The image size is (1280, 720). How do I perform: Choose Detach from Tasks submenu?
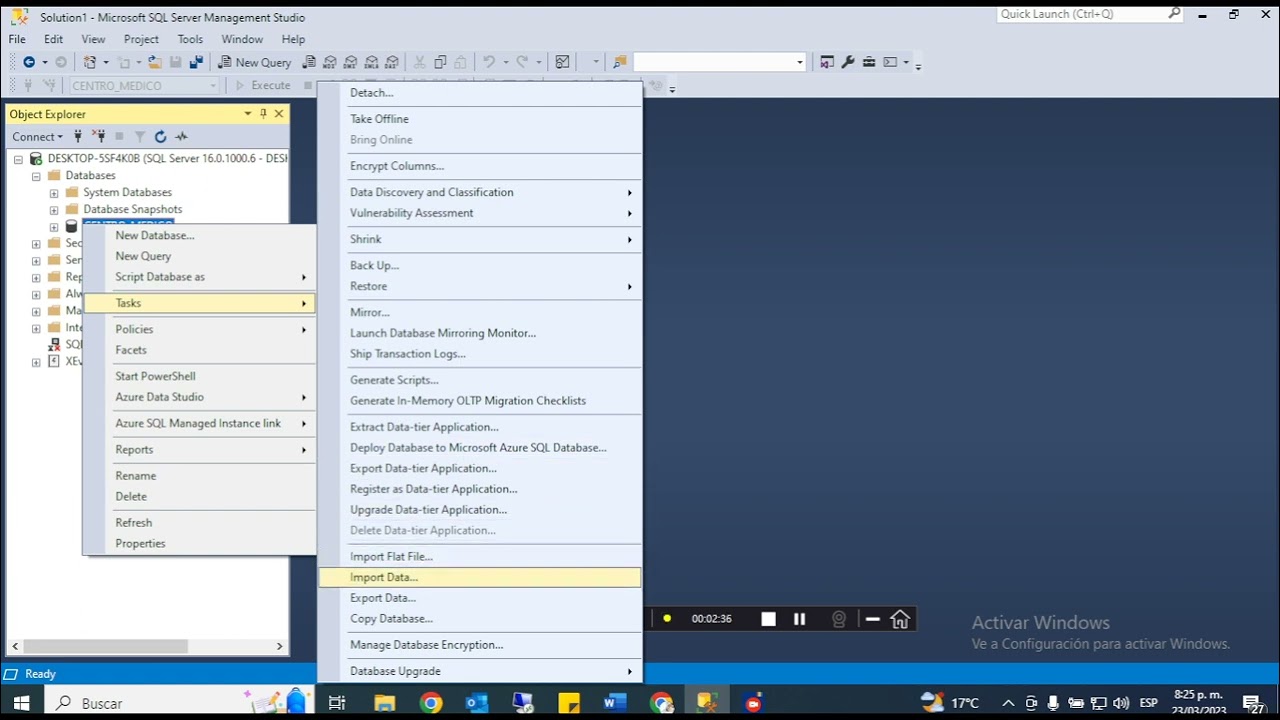tap(480, 92)
